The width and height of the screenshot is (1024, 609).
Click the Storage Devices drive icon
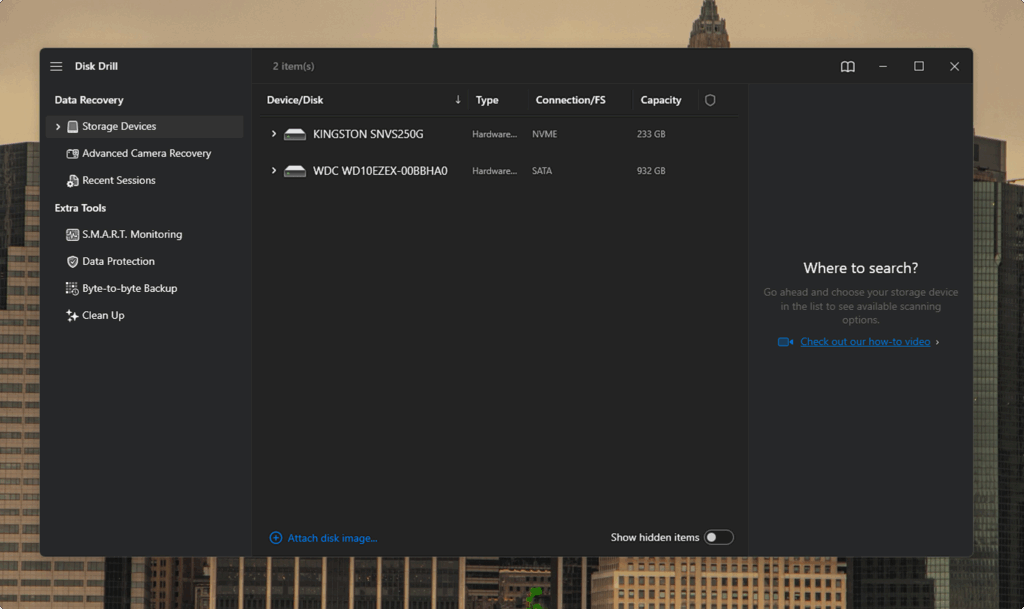[72, 127]
